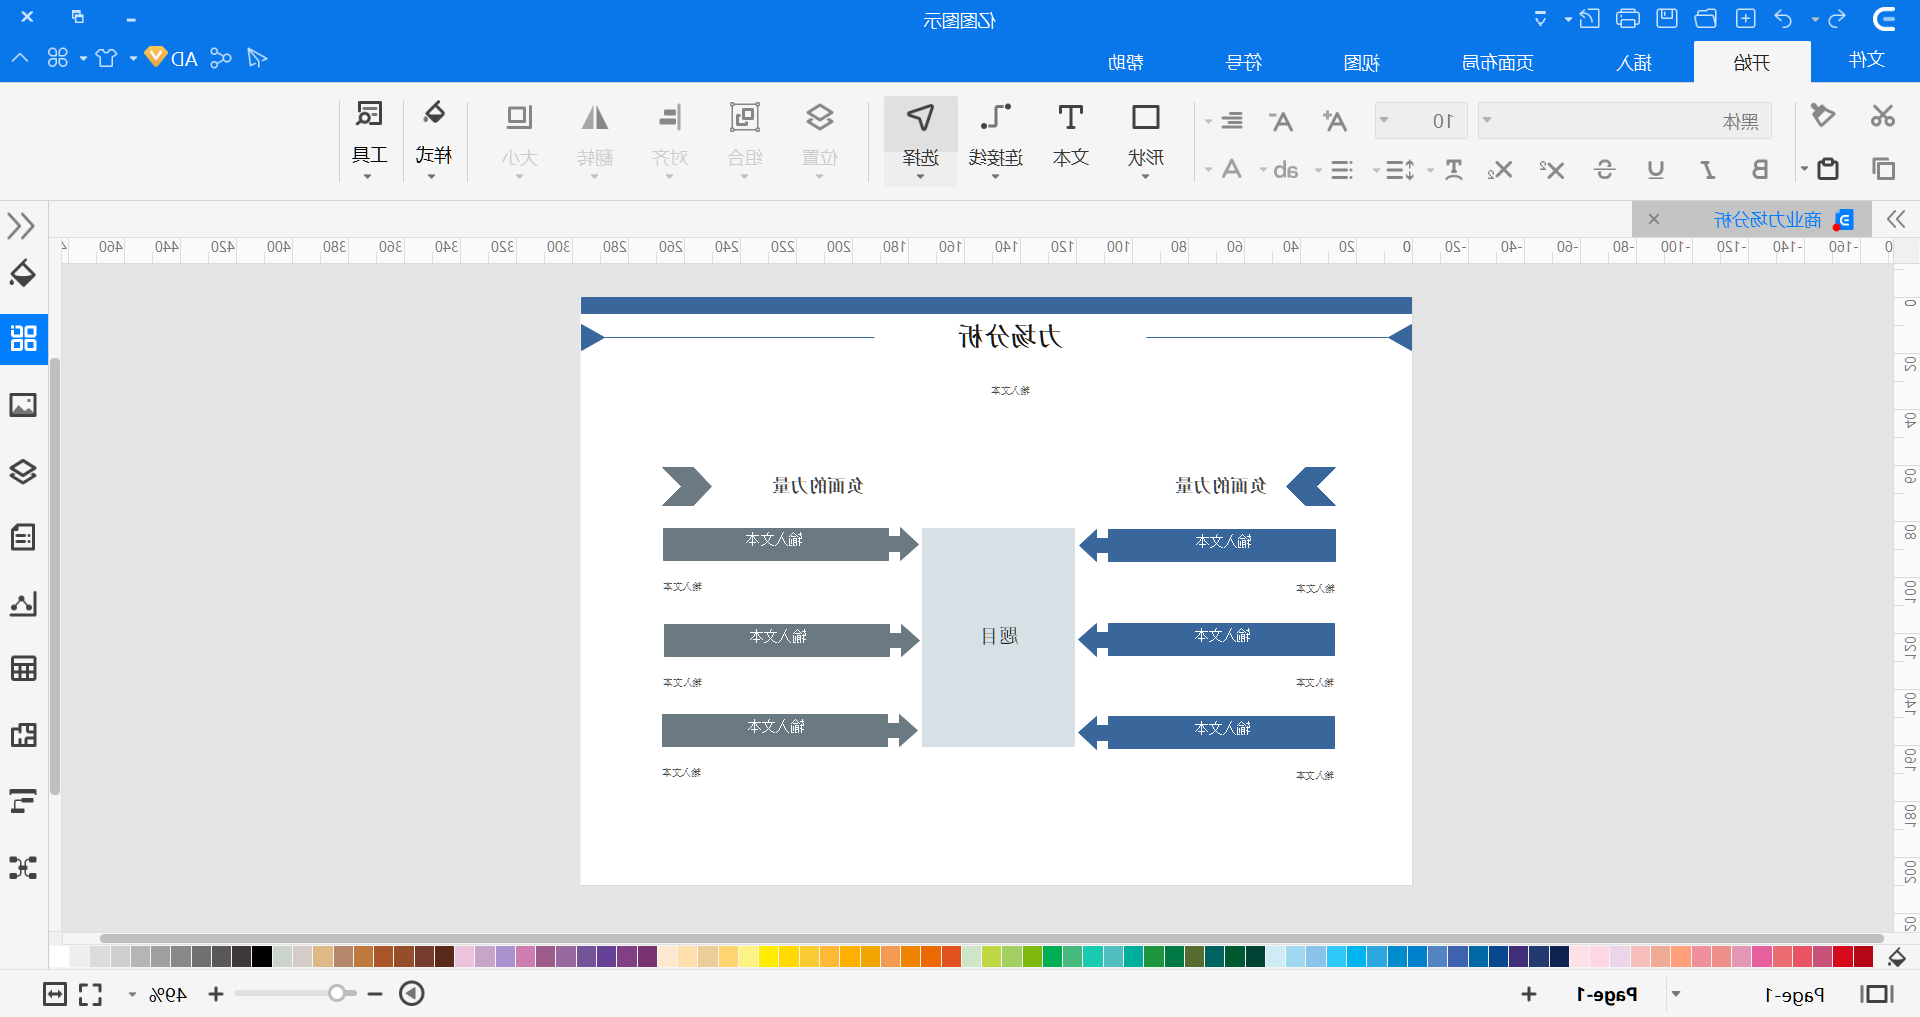Open the image sidebar panel
The height and width of the screenshot is (1017, 1920).
pyautogui.click(x=23, y=405)
